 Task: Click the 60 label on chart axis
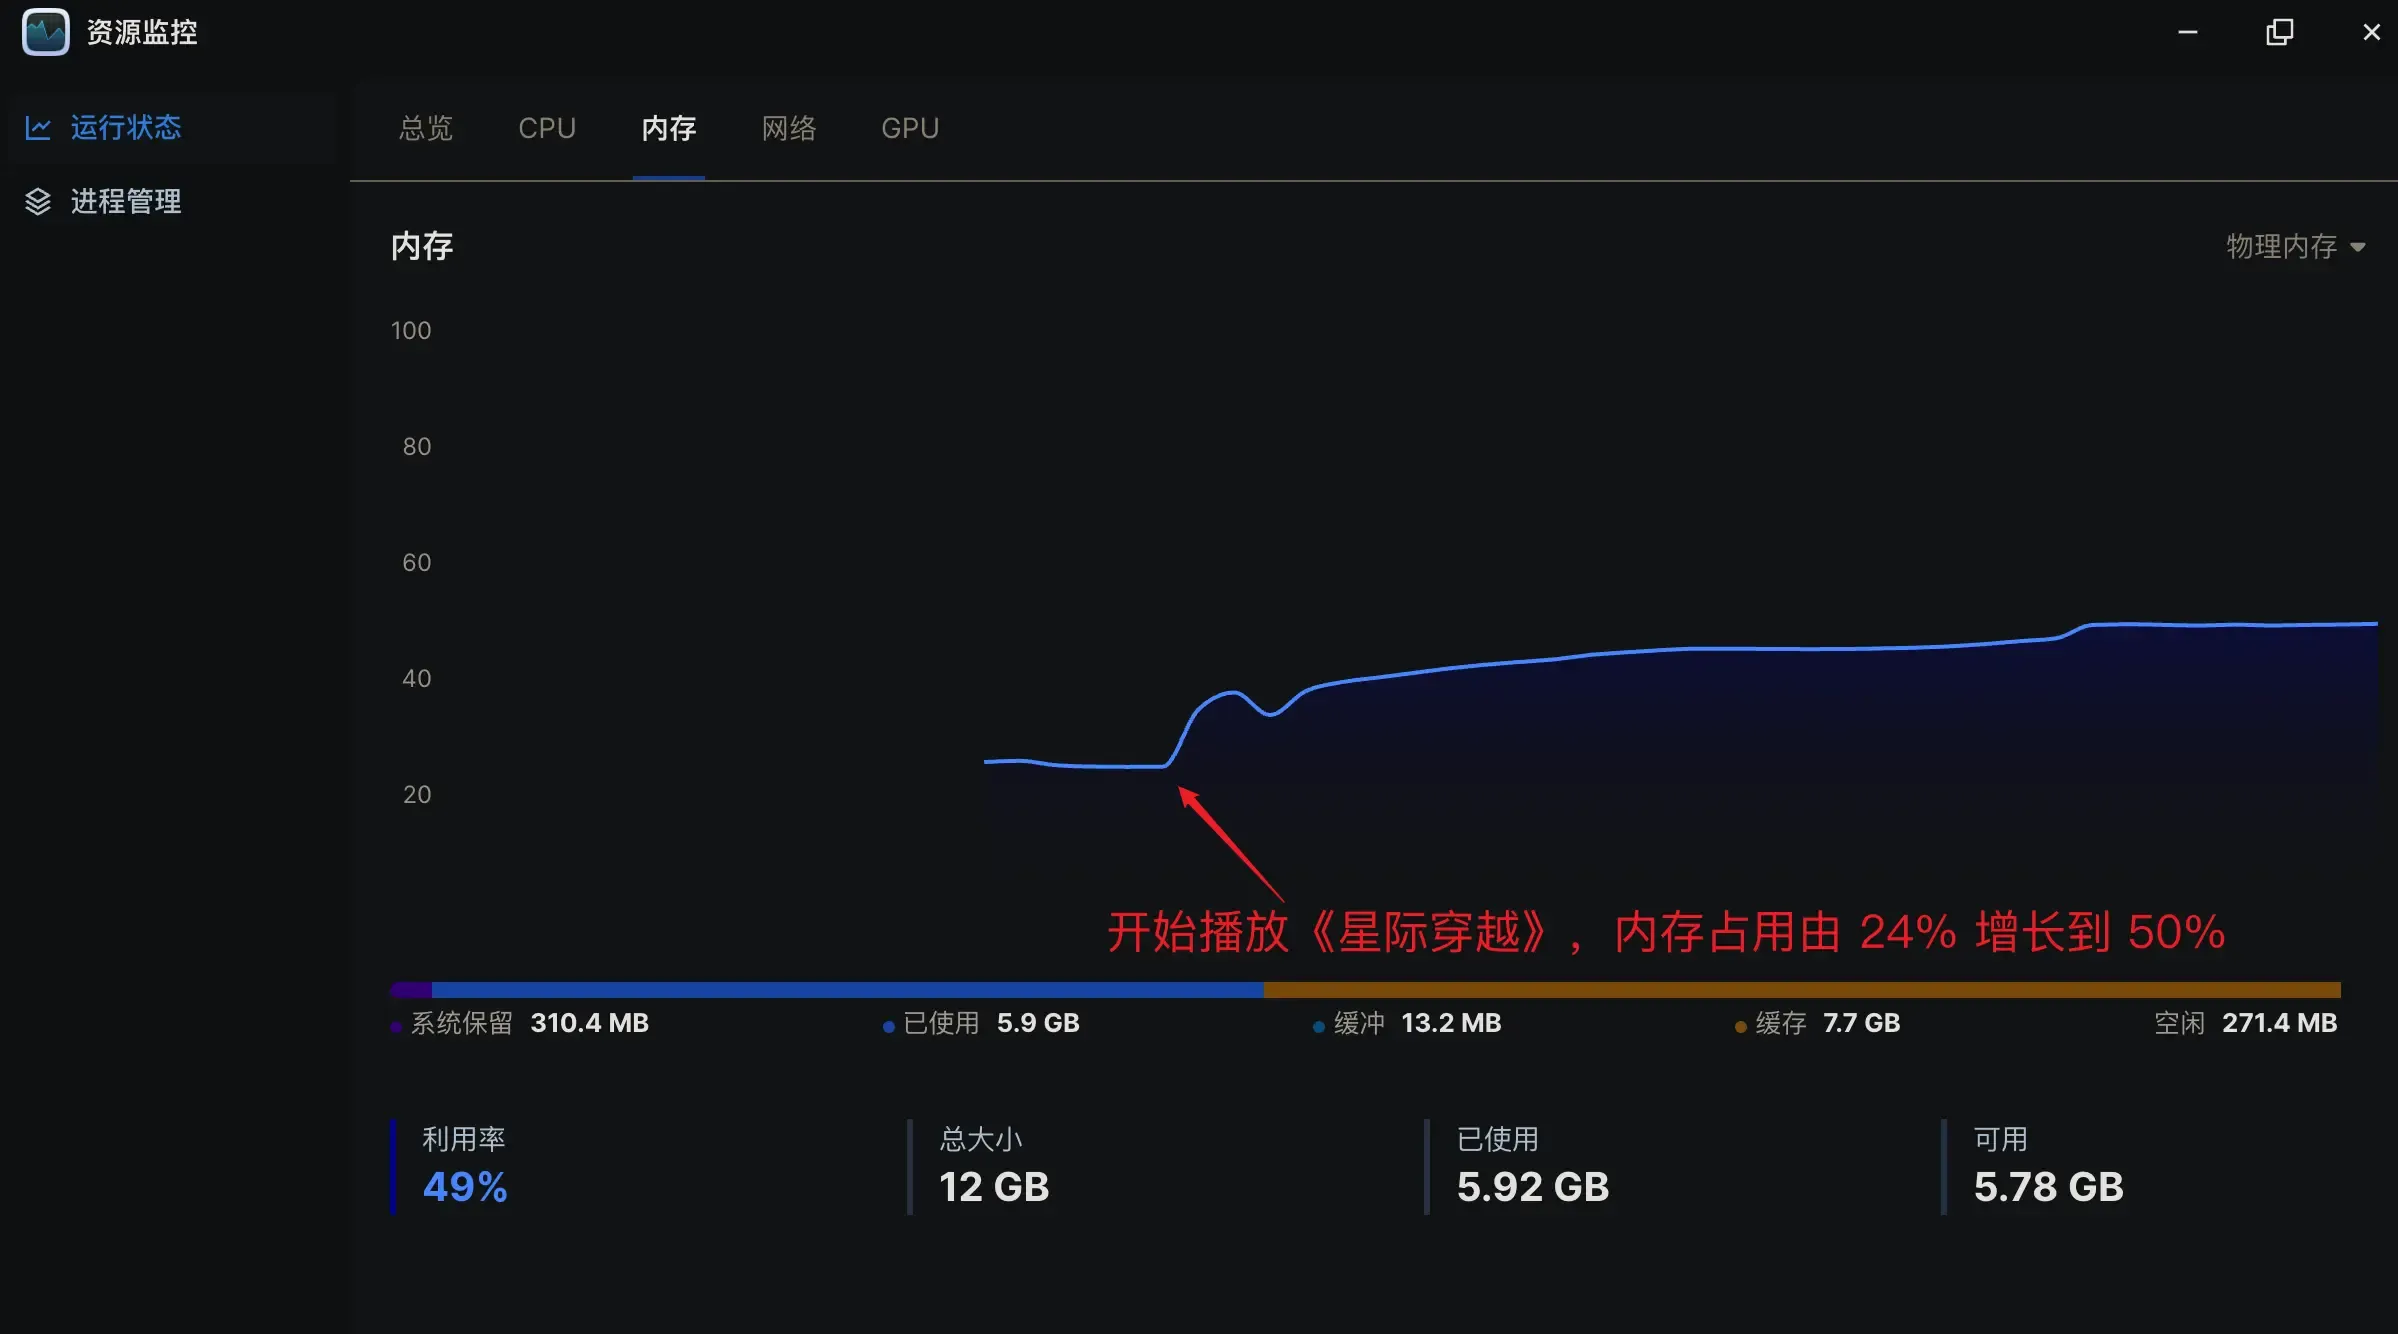(x=417, y=562)
